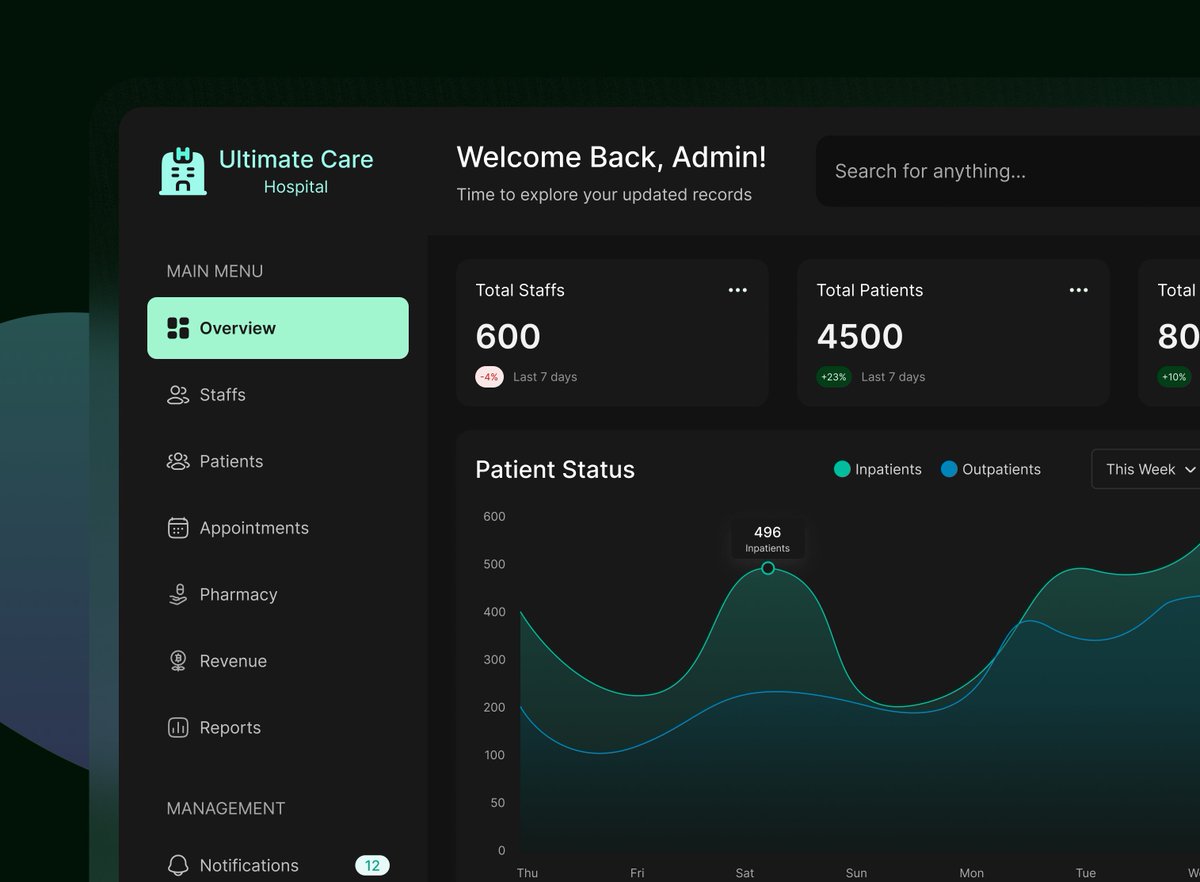This screenshot has height=882, width=1200.
Task: Click the Ultimate Care title text
Action: 296,159
